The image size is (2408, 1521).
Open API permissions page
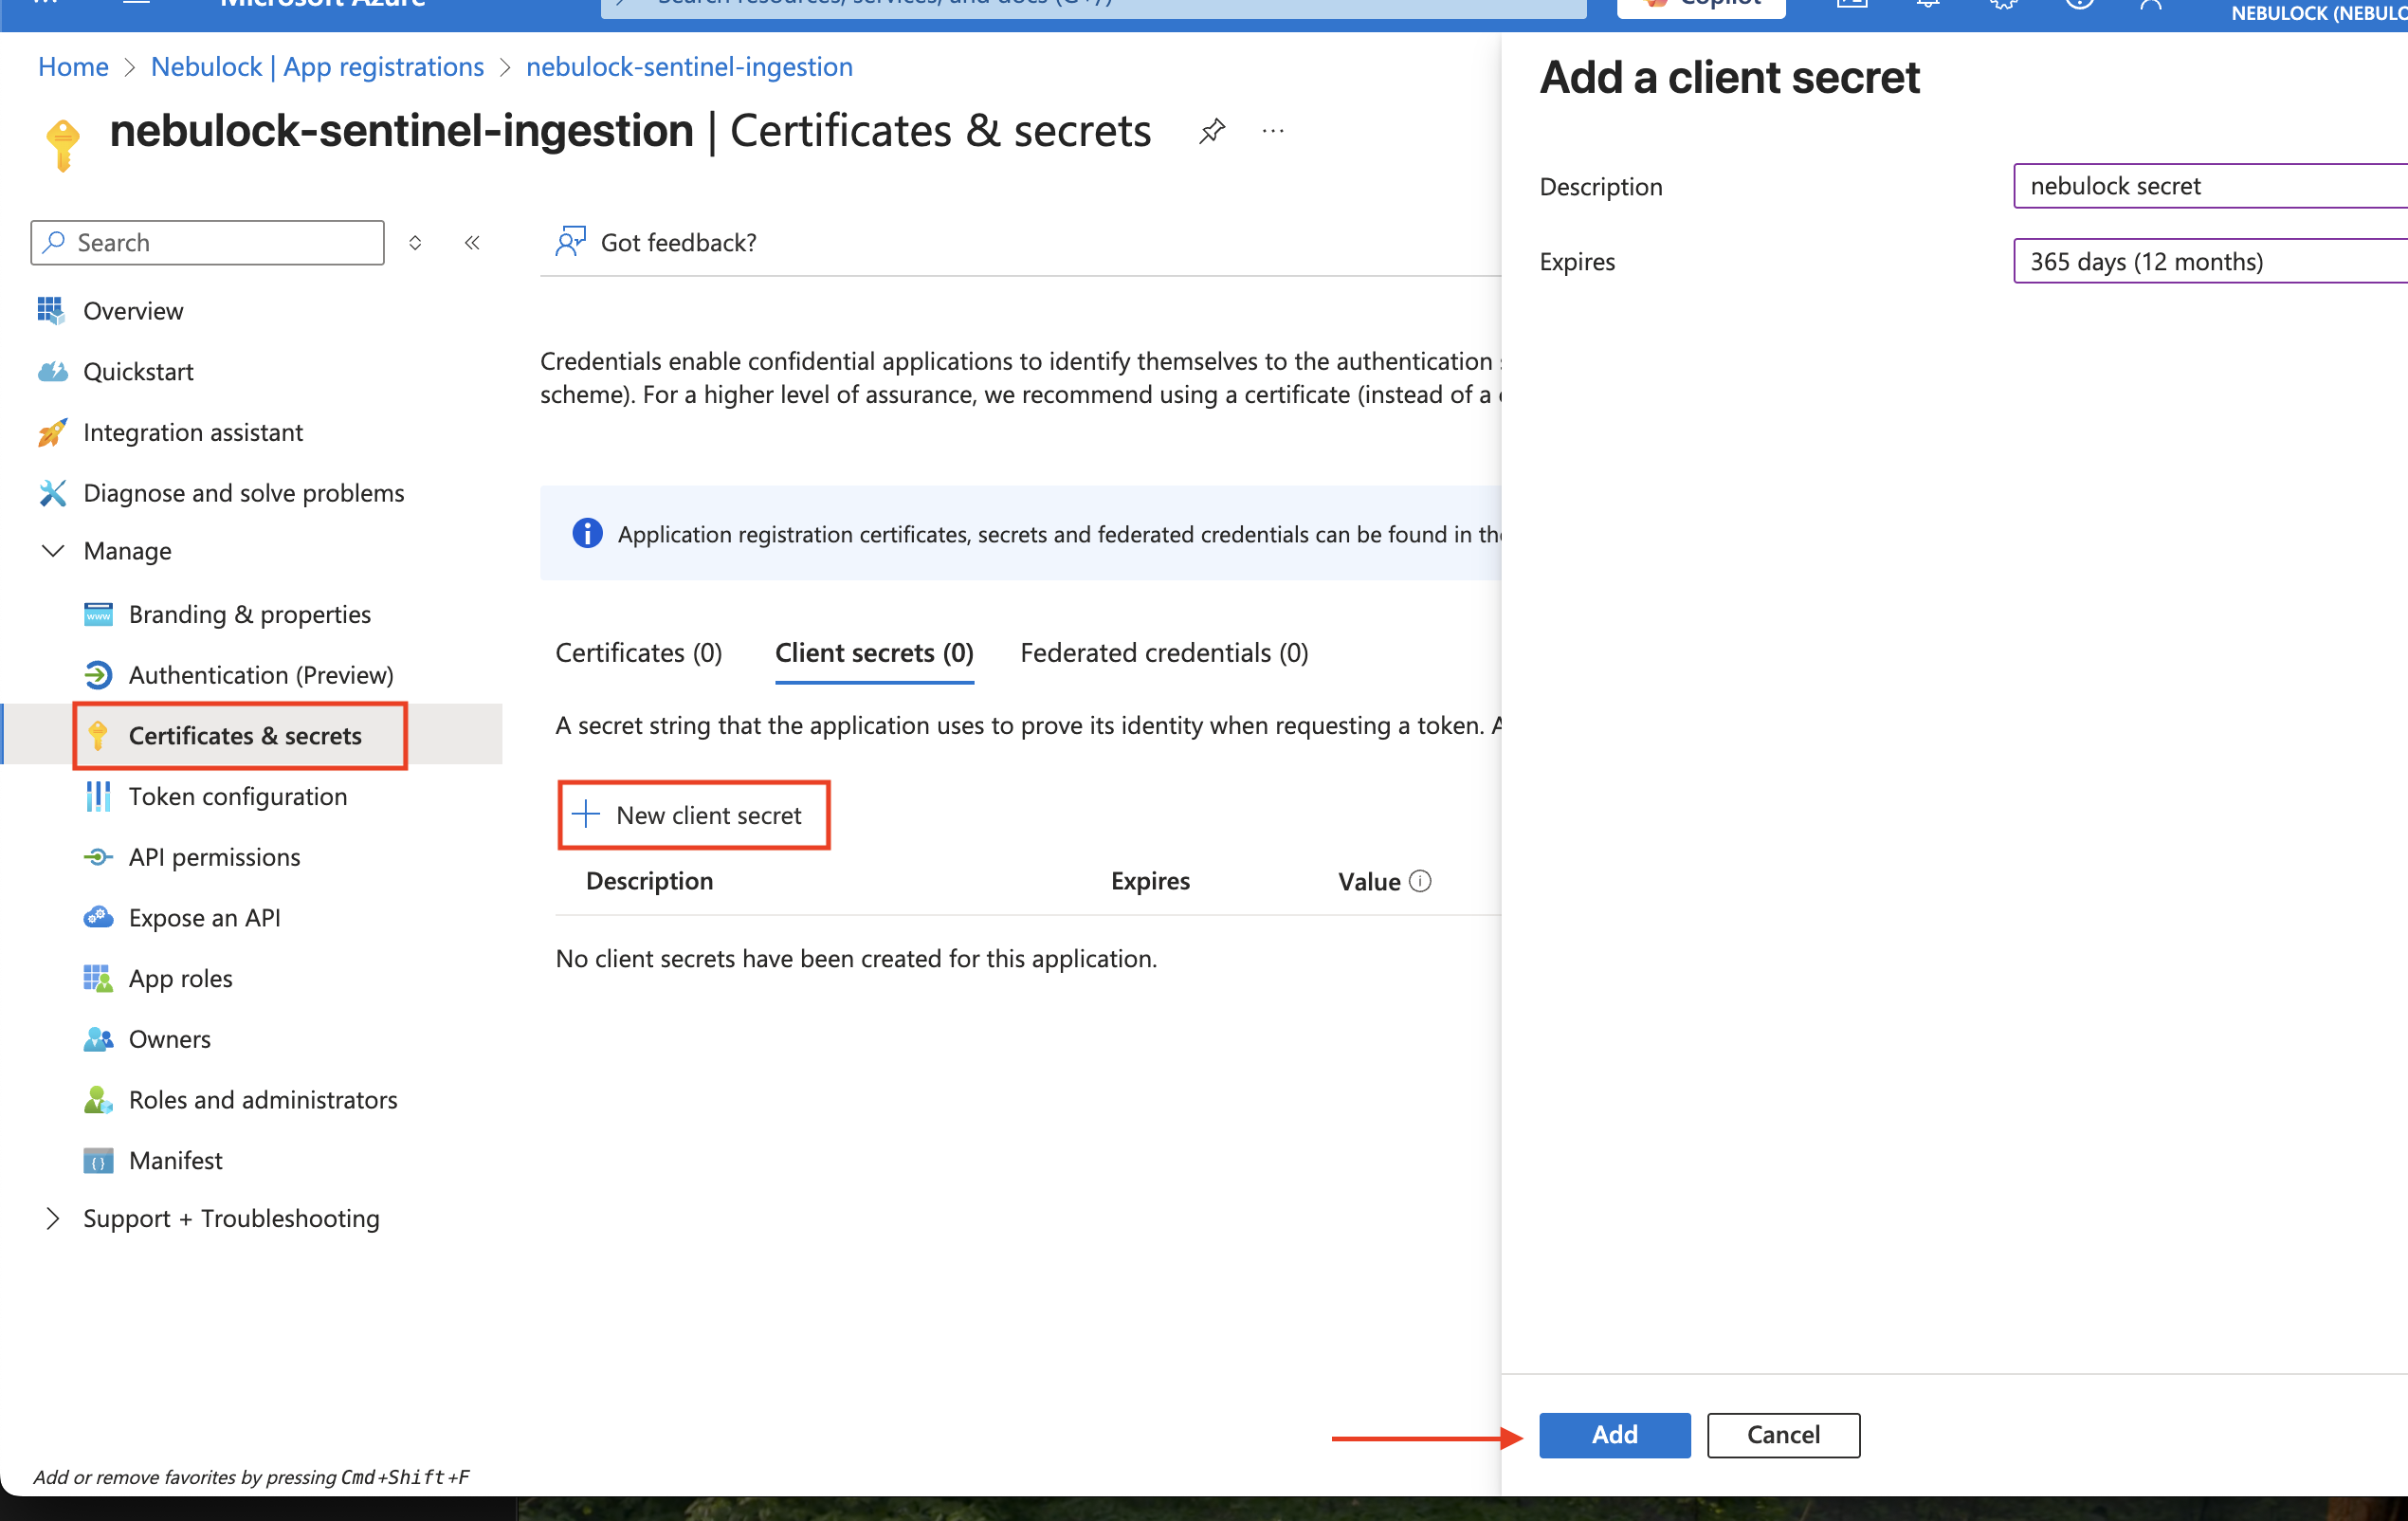pyautogui.click(x=214, y=857)
